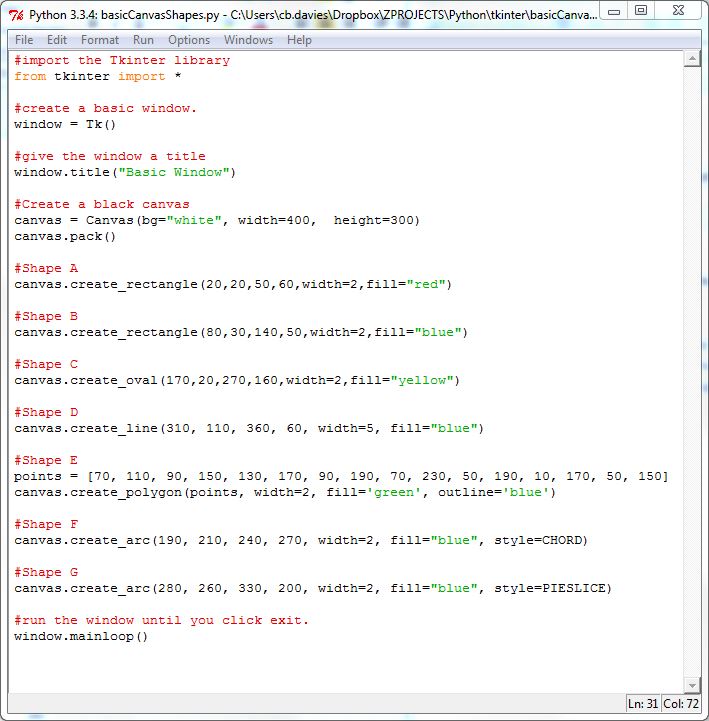Screen dimensions: 709x721
Task: Click the 'from tkinter import *' line
Action: tap(97, 76)
